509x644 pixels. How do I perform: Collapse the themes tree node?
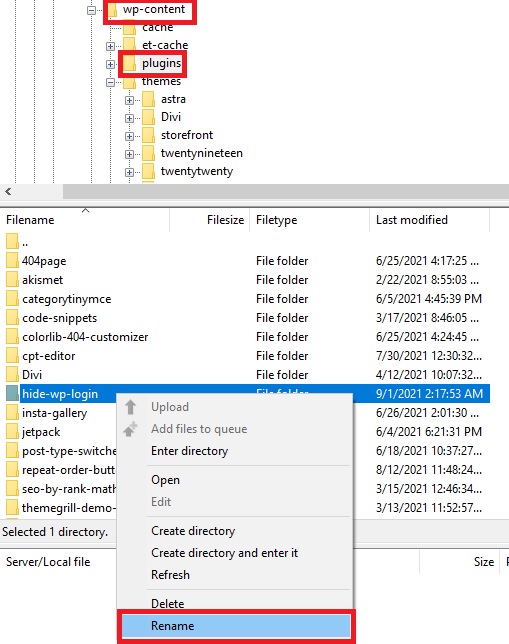[x=110, y=82]
